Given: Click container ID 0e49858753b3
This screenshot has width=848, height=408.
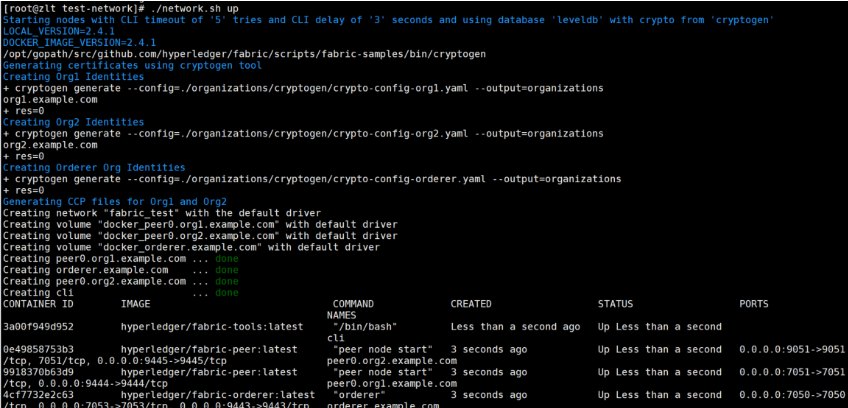Looking at the screenshot, I should [38, 350].
